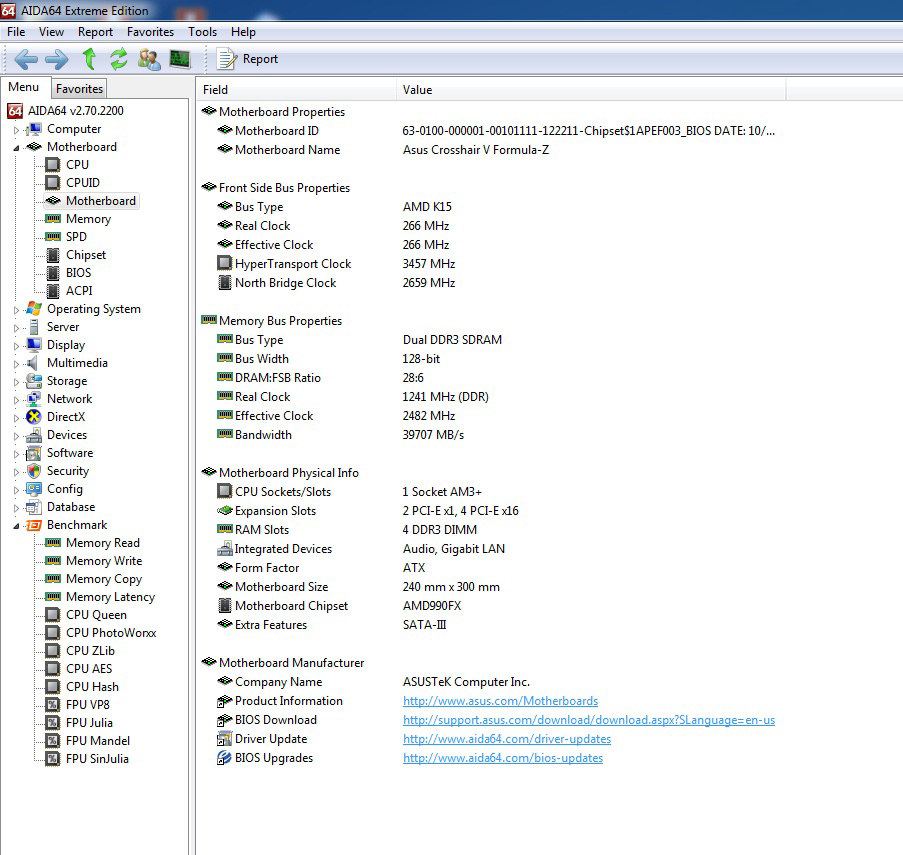
Task: Select the Chipset tree item
Action: 86,254
